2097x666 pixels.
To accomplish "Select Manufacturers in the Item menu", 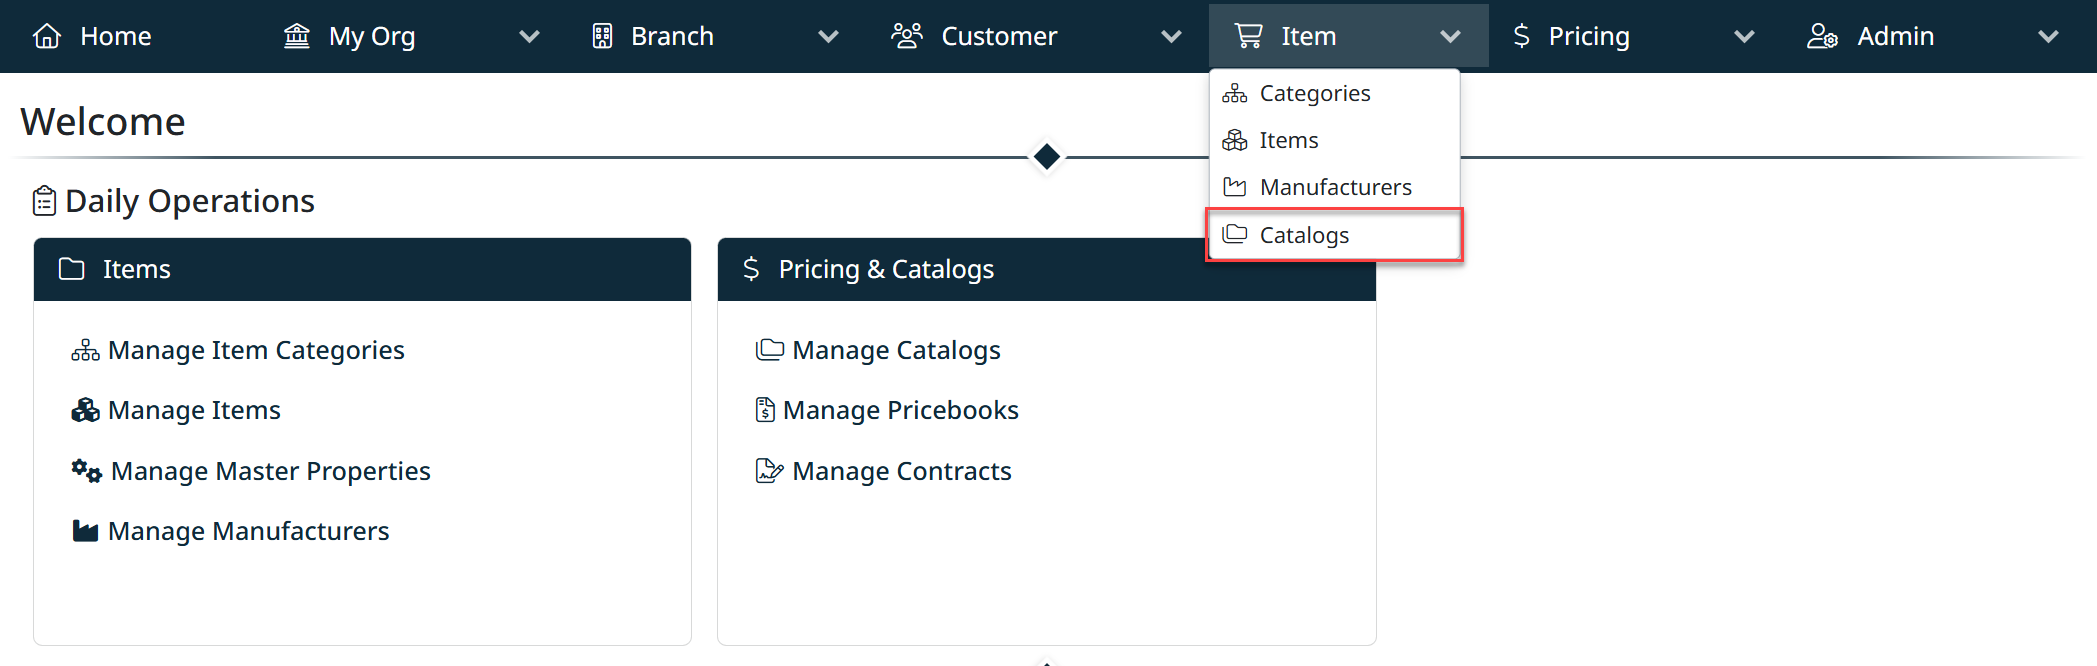I will (1335, 187).
